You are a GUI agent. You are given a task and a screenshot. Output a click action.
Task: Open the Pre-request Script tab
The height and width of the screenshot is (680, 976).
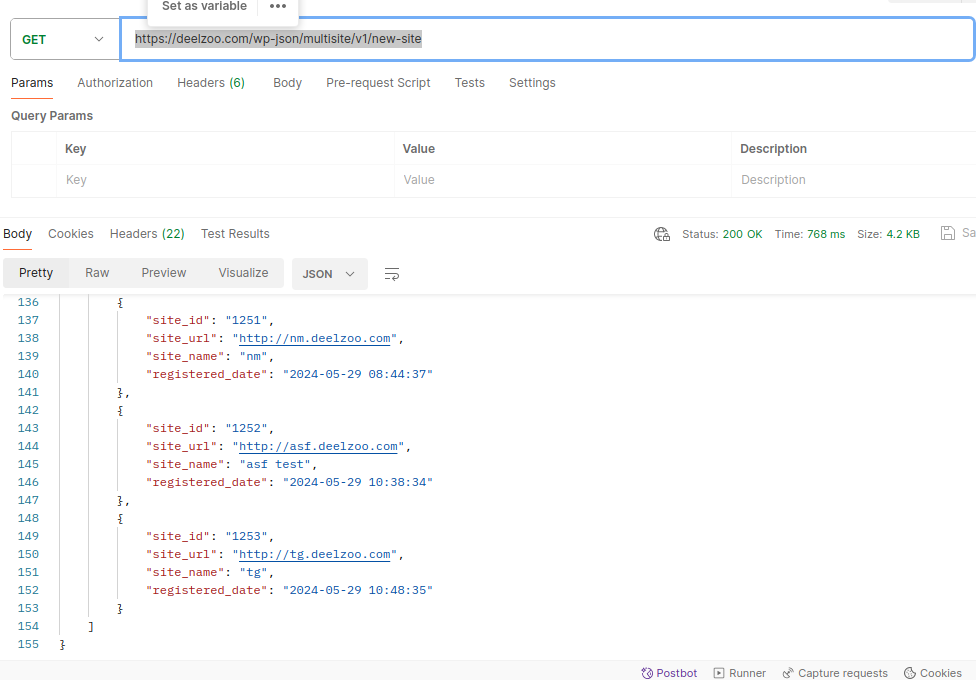click(x=378, y=83)
